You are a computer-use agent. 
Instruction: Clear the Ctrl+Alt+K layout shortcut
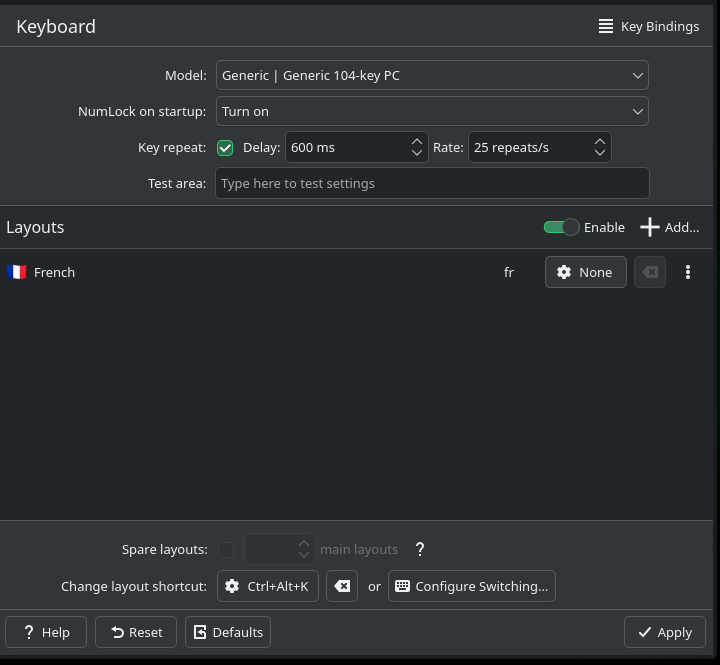click(342, 586)
